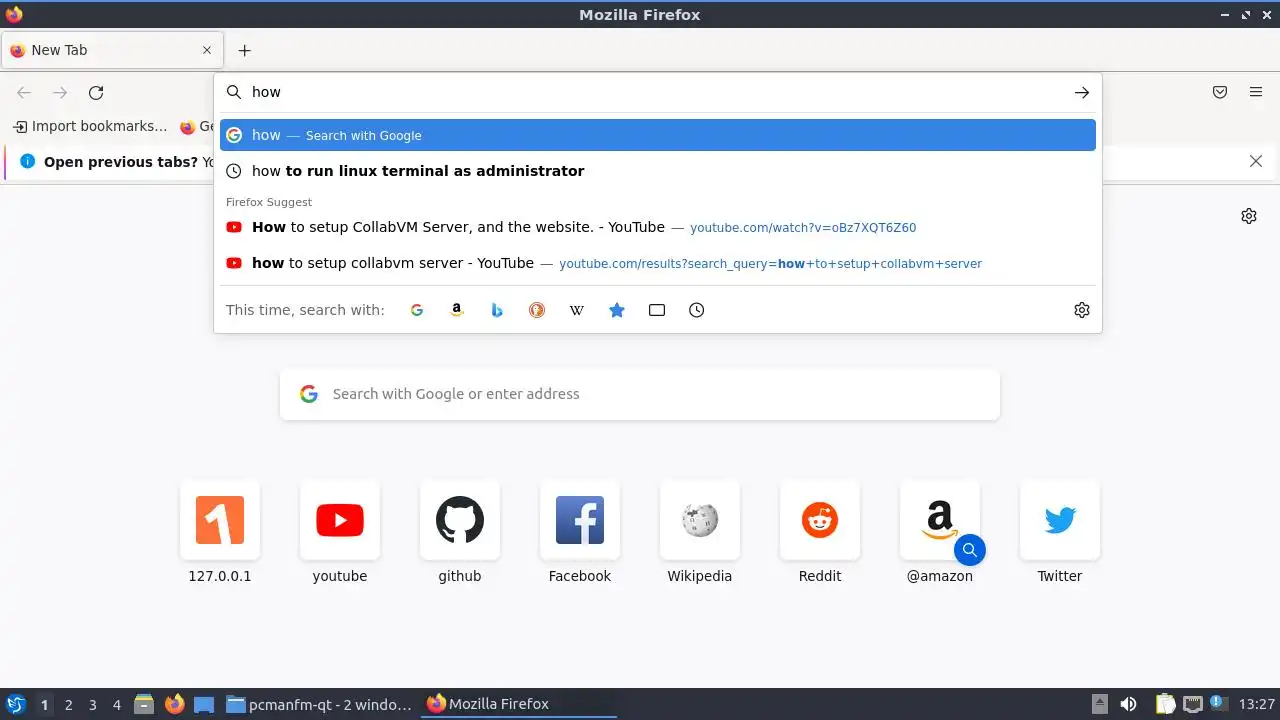Image resolution: width=1280 pixels, height=720 pixels.
Task: Click the go arrow in the address bar
Action: pos(1082,92)
